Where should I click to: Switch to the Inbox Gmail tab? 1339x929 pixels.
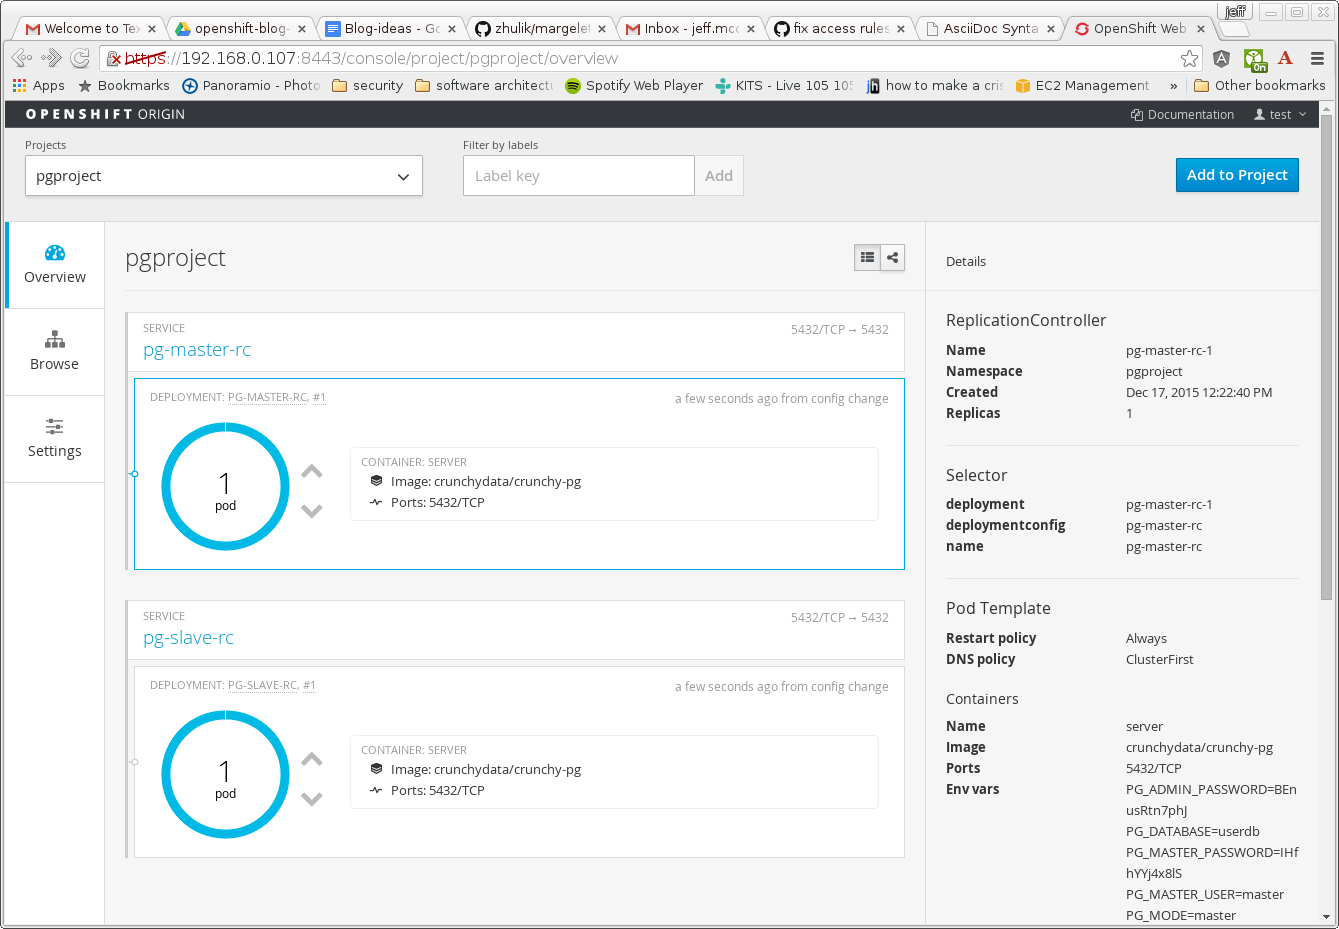pos(690,28)
